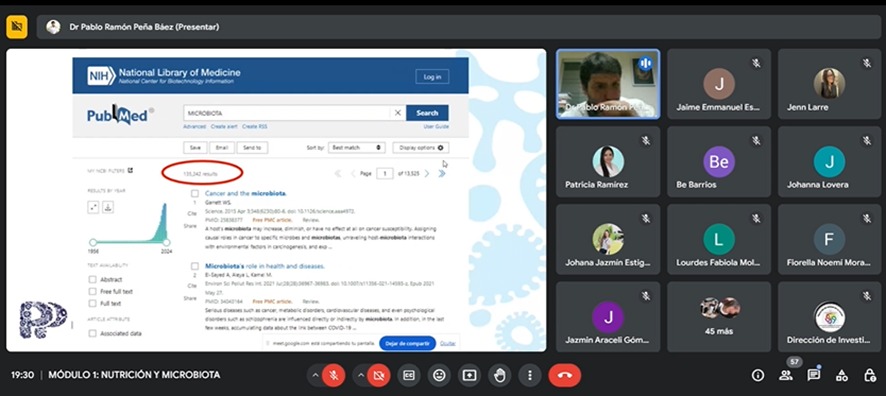886x396 pixels.
Task: Download the results by year data
Action: (x=107, y=207)
